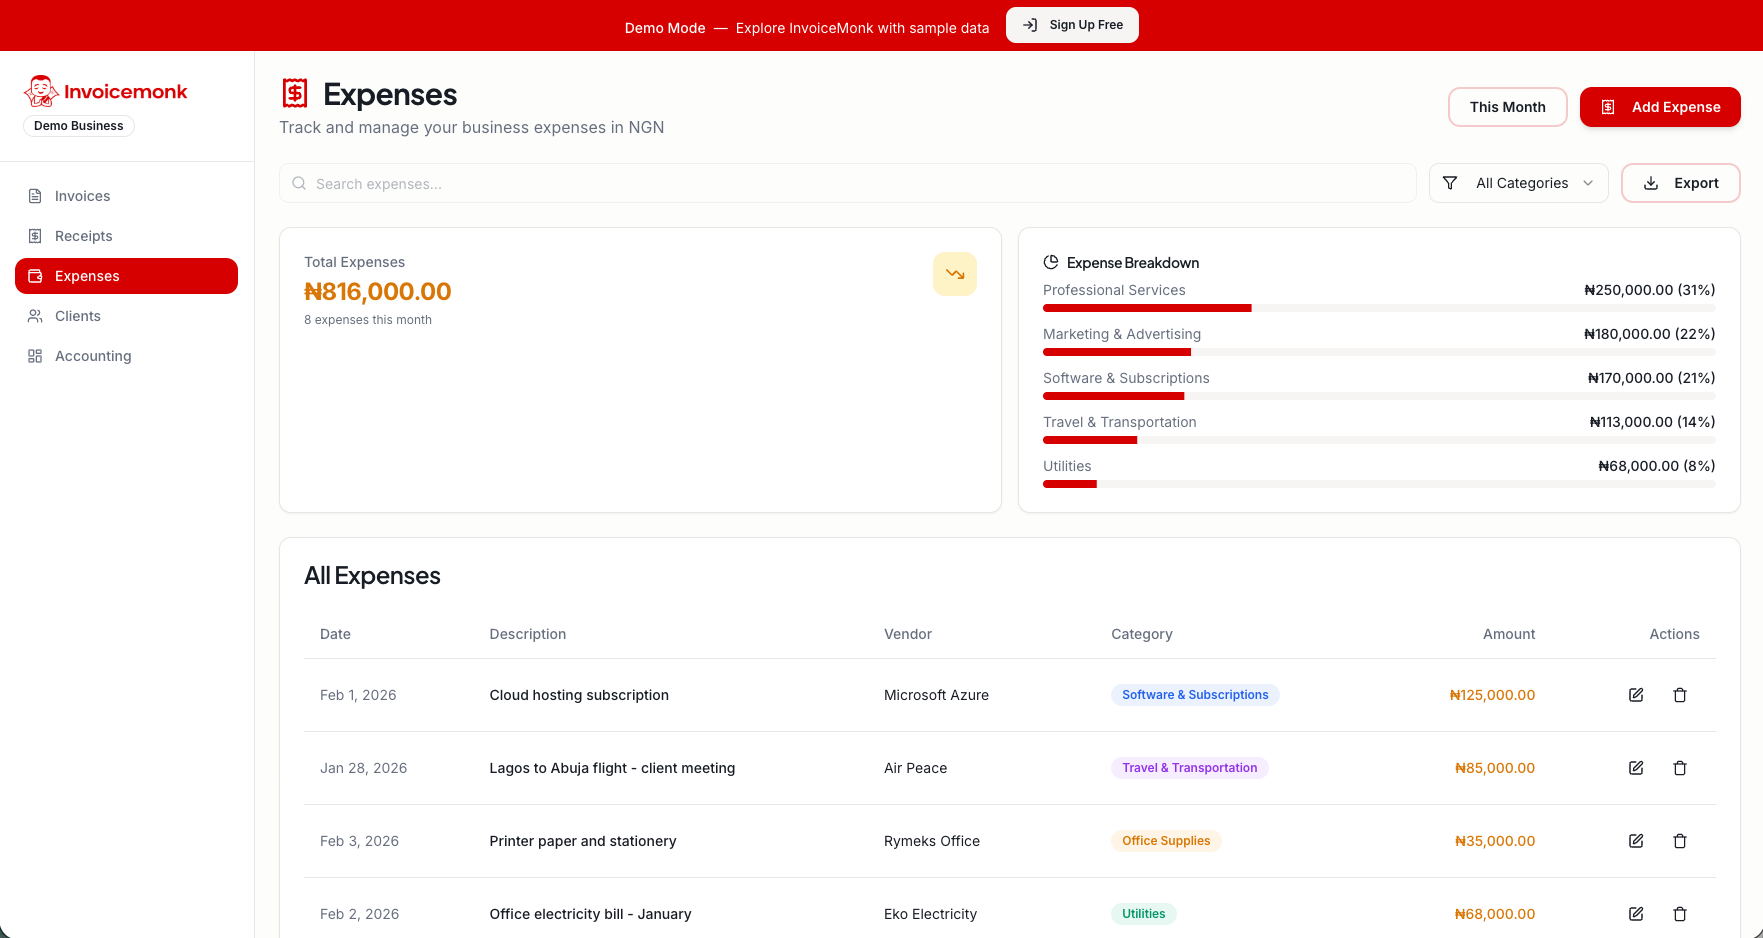Click the ₦816,000.00 total expenses amount
1763x938 pixels.
378,291
